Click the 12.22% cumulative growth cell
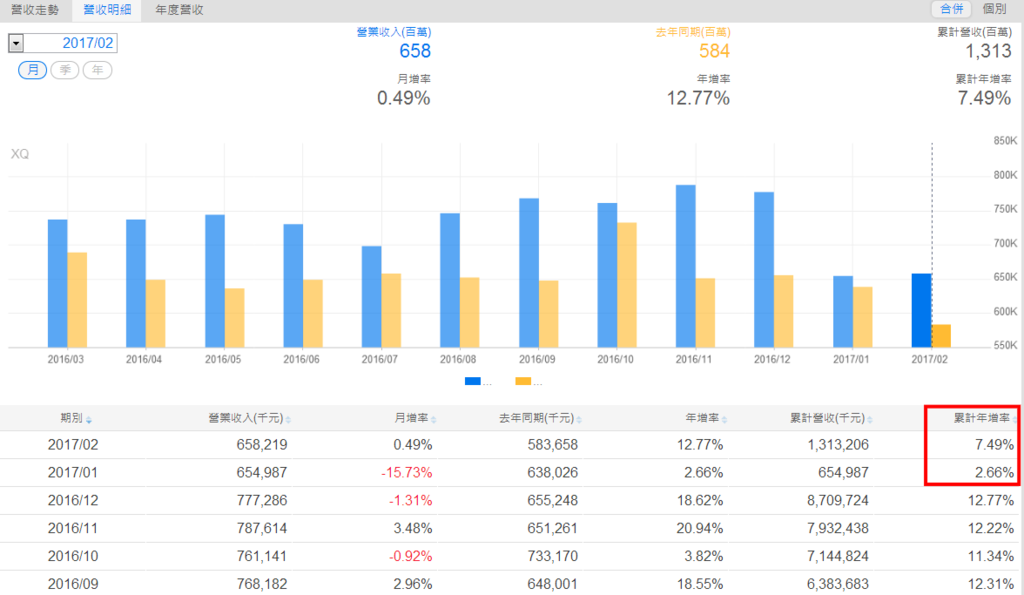 [x=991, y=528]
